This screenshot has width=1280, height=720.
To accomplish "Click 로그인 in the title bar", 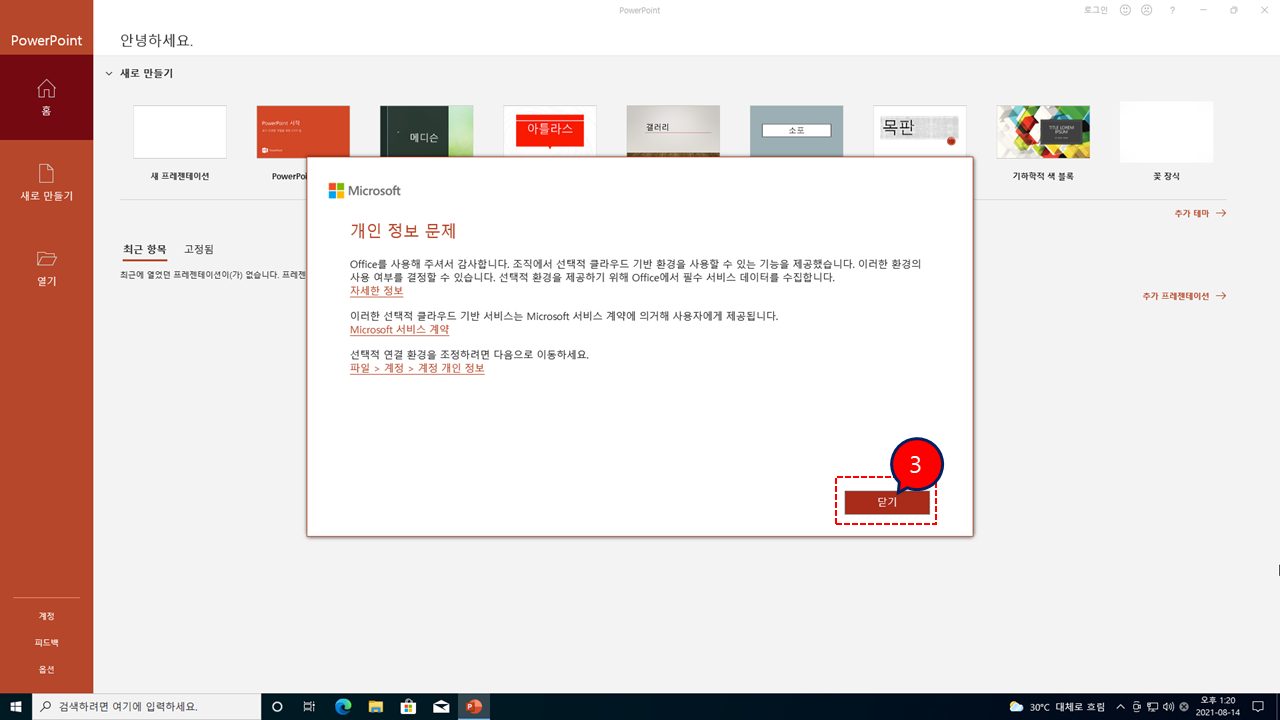I will [1096, 10].
